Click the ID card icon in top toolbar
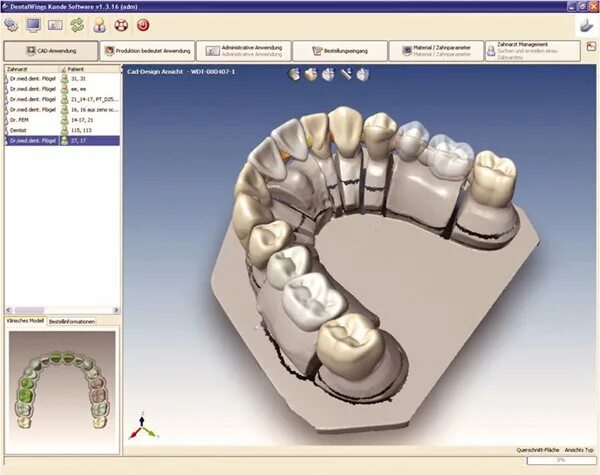Viewport: 600px width, 475px height. point(55,25)
